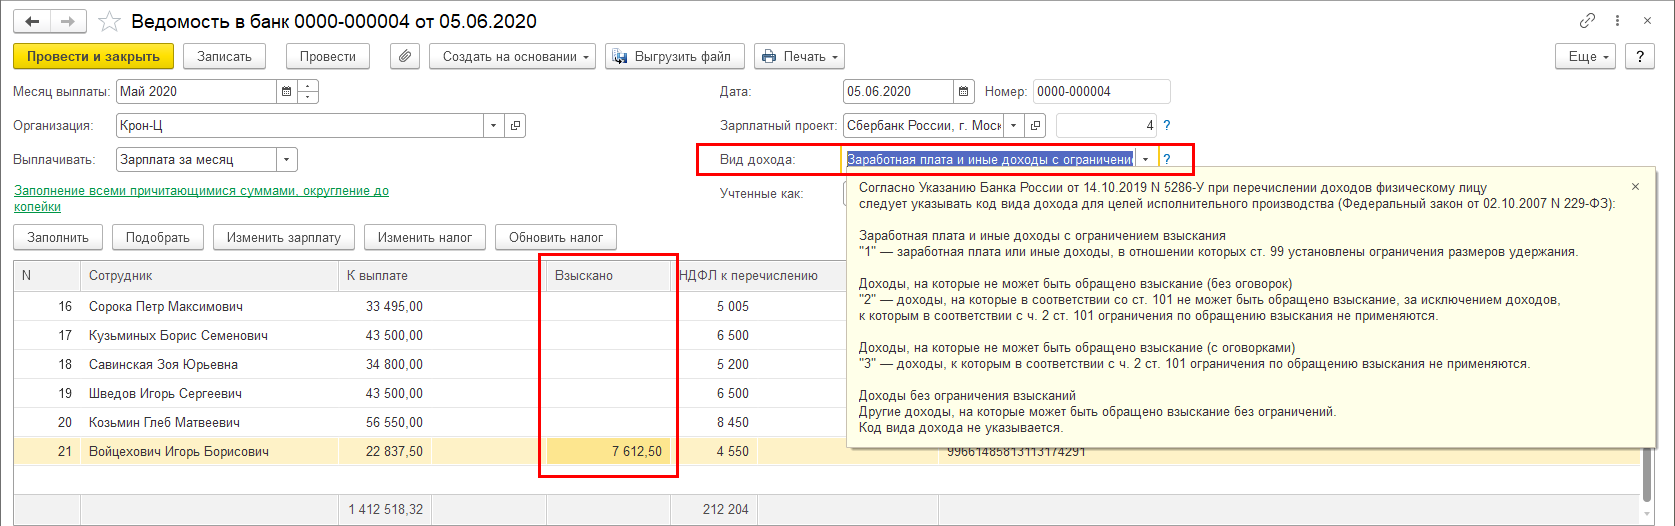Open the Зарплатный проект record icon
The image size is (1675, 526).
point(1036,126)
